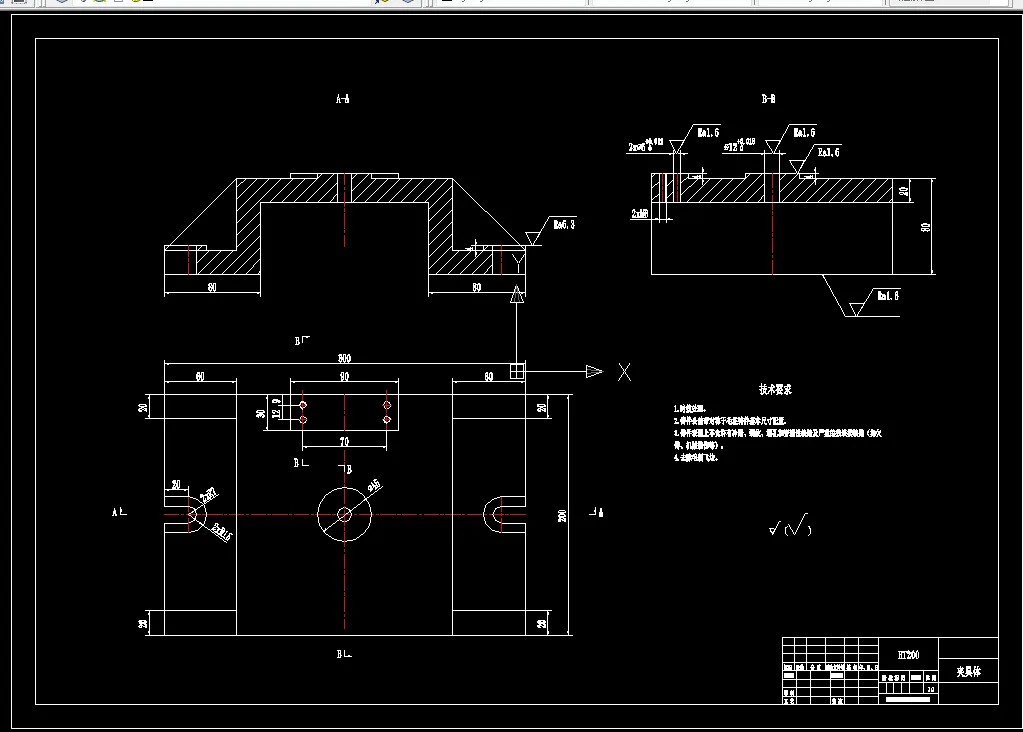Click the small center hole inside φ45 circle

tap(344, 515)
